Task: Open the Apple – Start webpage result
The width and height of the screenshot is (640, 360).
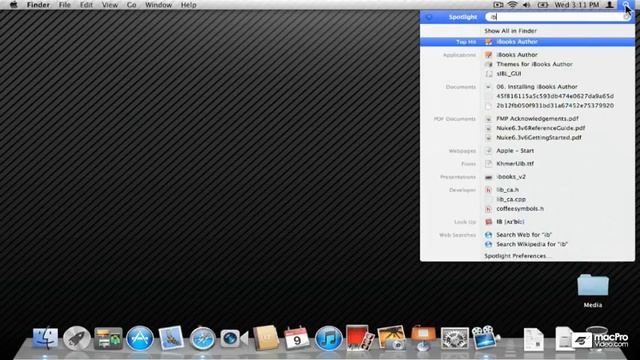Action: [527, 151]
